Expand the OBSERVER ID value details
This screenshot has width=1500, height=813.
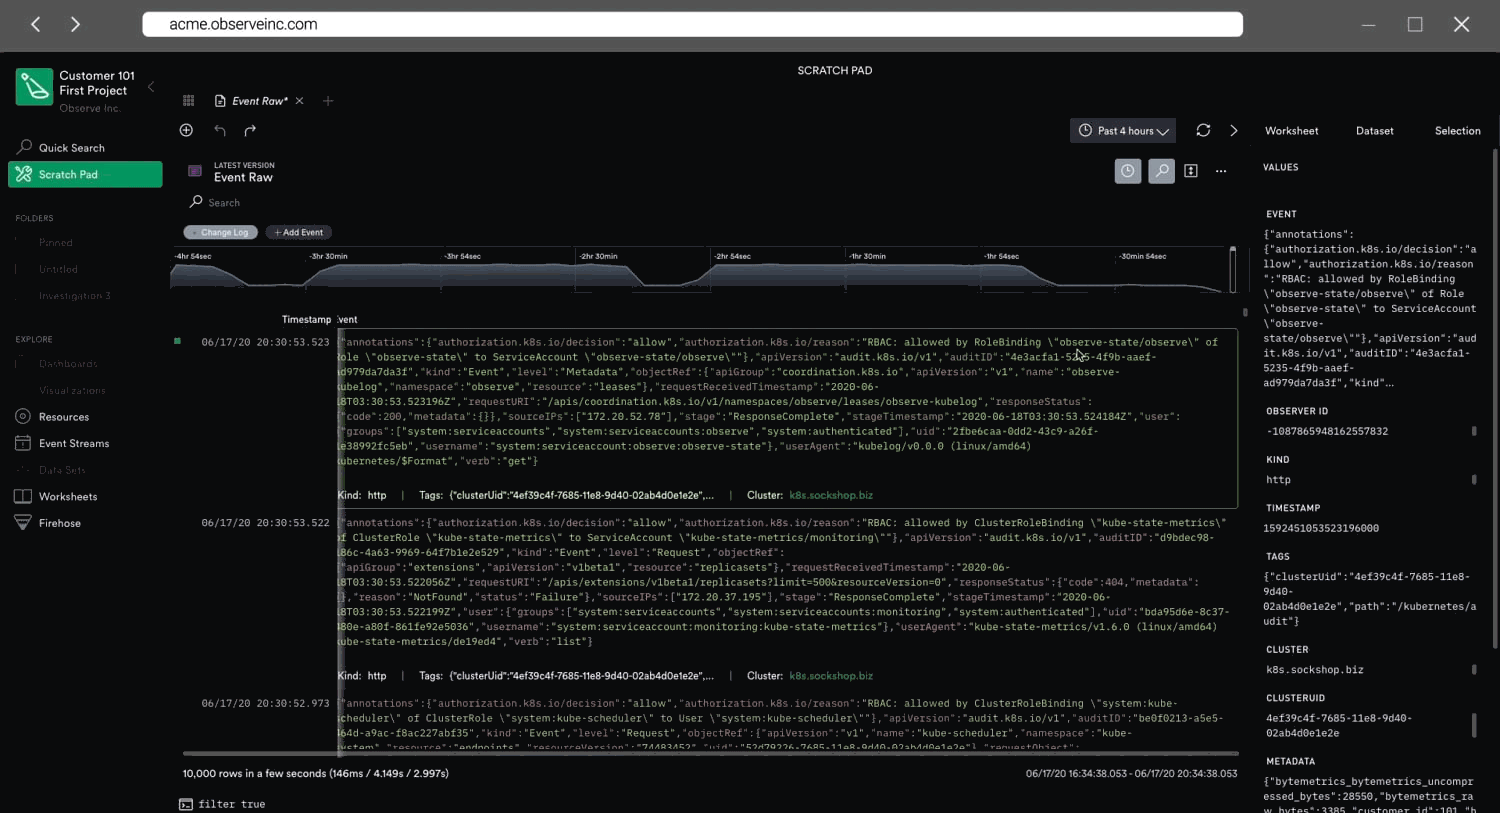click(1474, 430)
